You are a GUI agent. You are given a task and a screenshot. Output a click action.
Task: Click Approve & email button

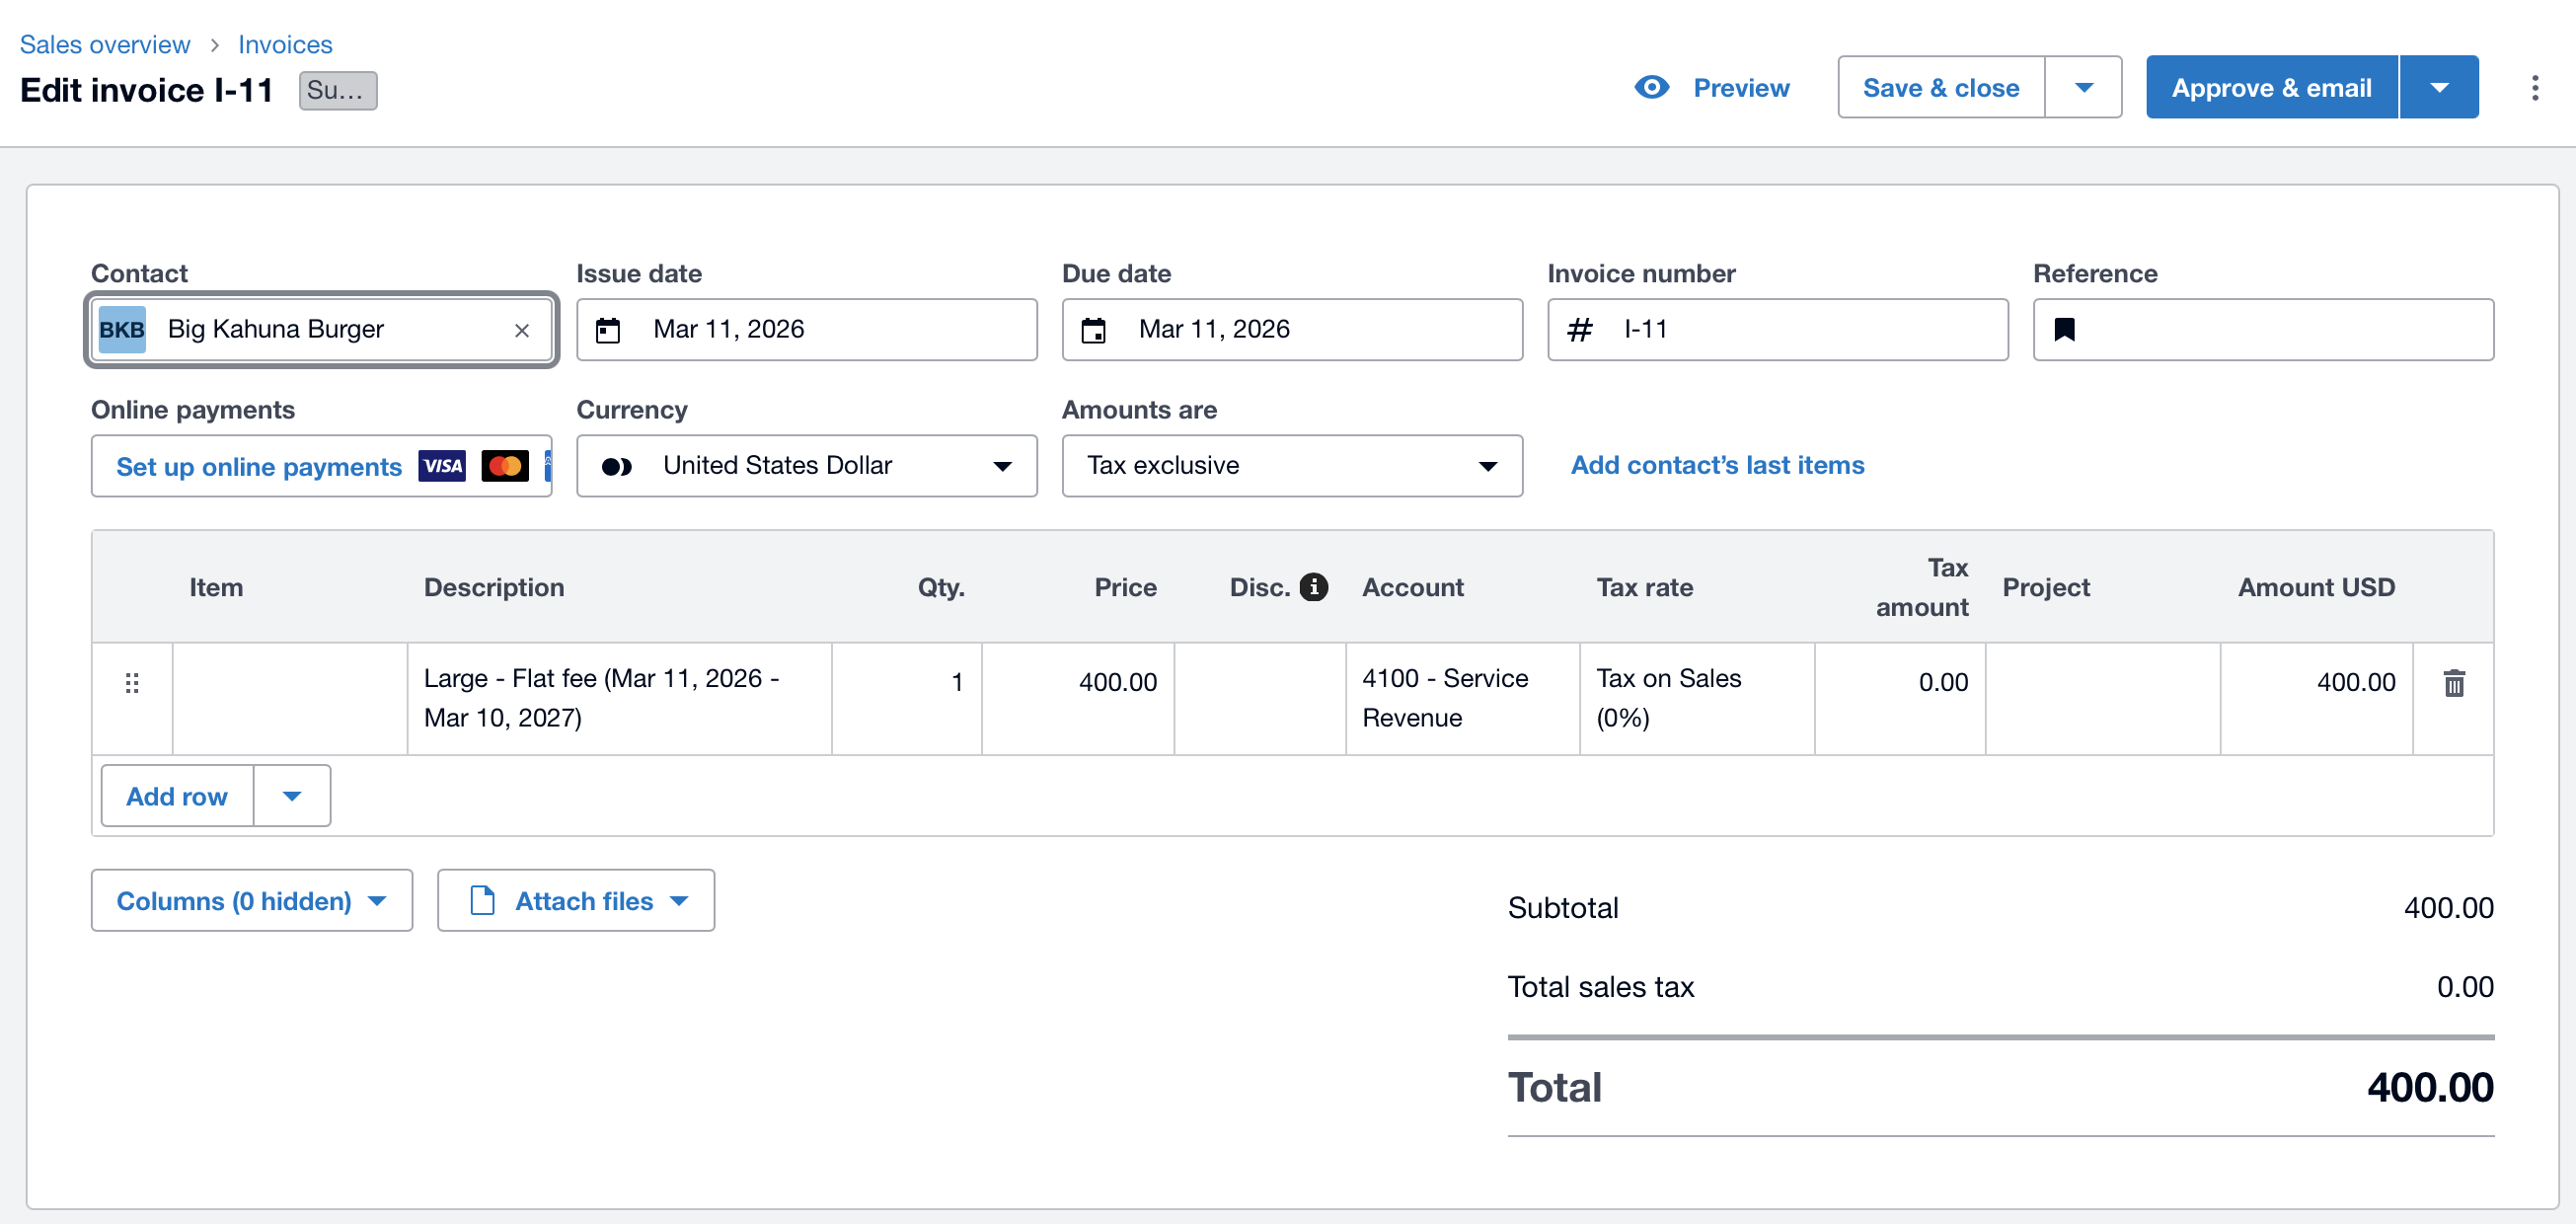2272,88
